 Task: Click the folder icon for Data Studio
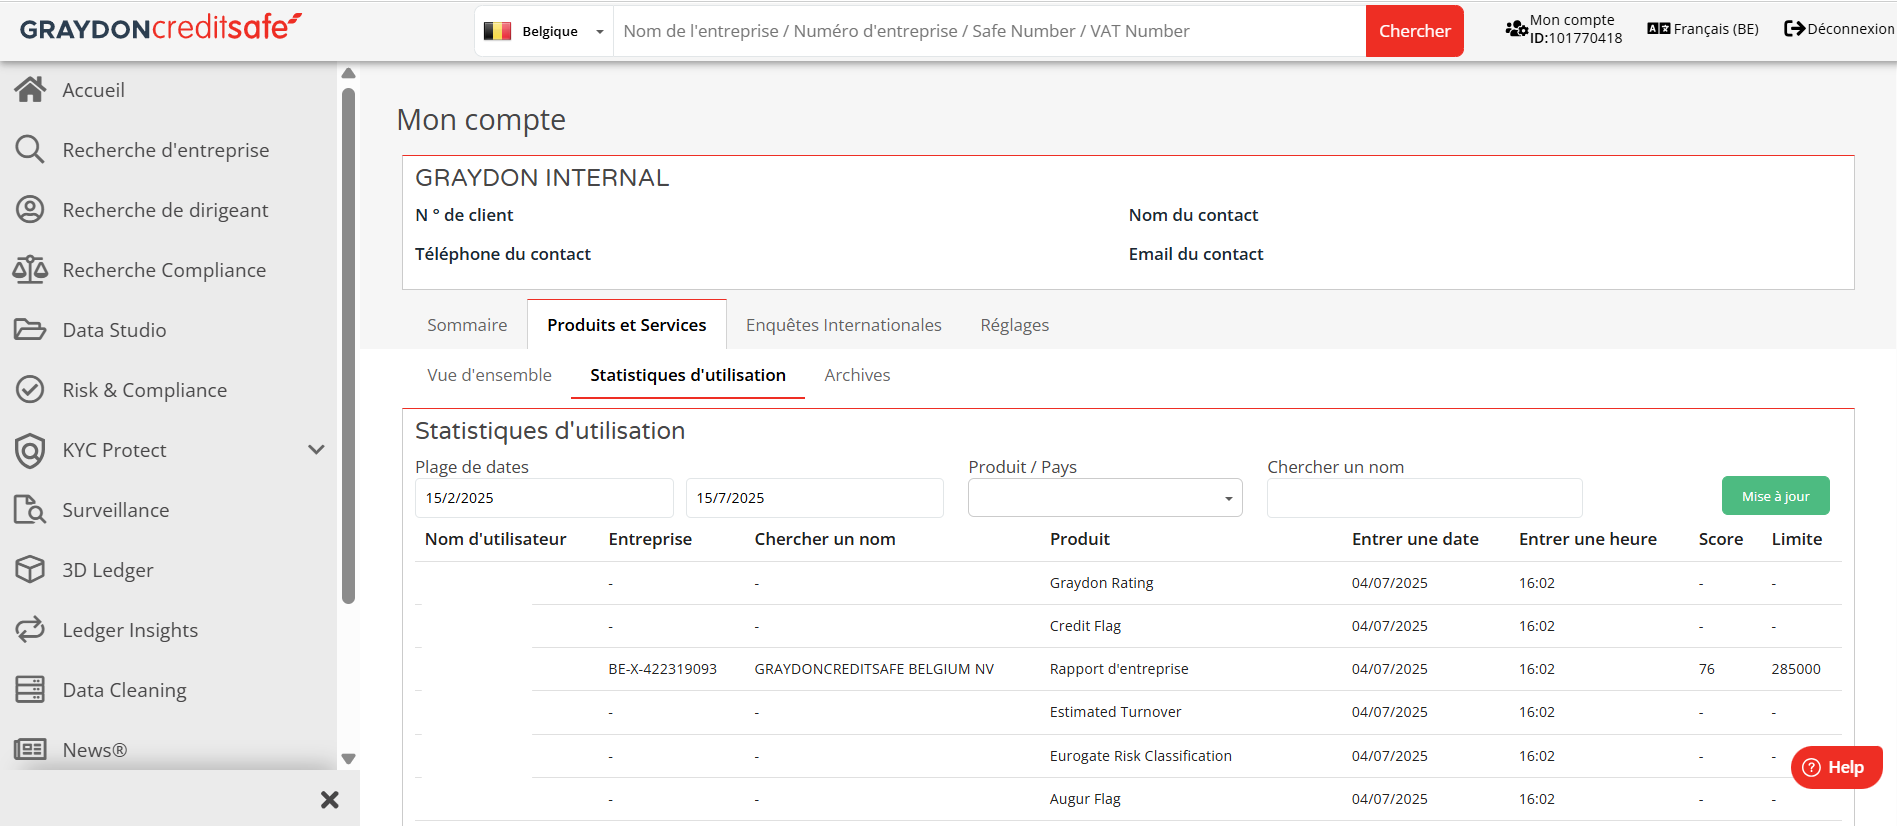click(x=30, y=330)
